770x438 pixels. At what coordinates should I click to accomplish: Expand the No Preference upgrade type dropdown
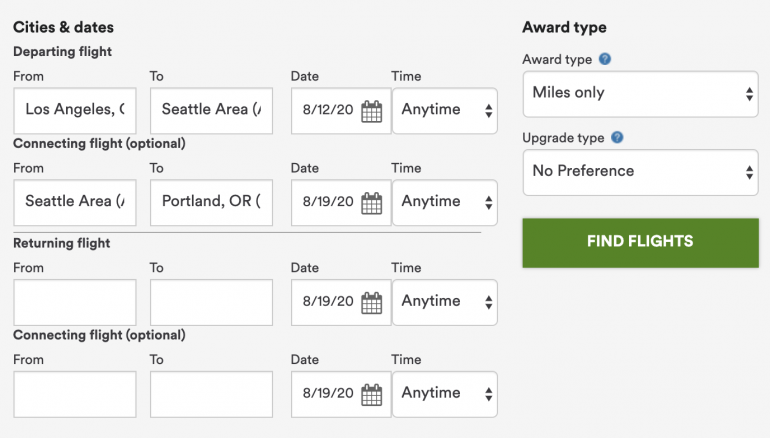click(640, 172)
